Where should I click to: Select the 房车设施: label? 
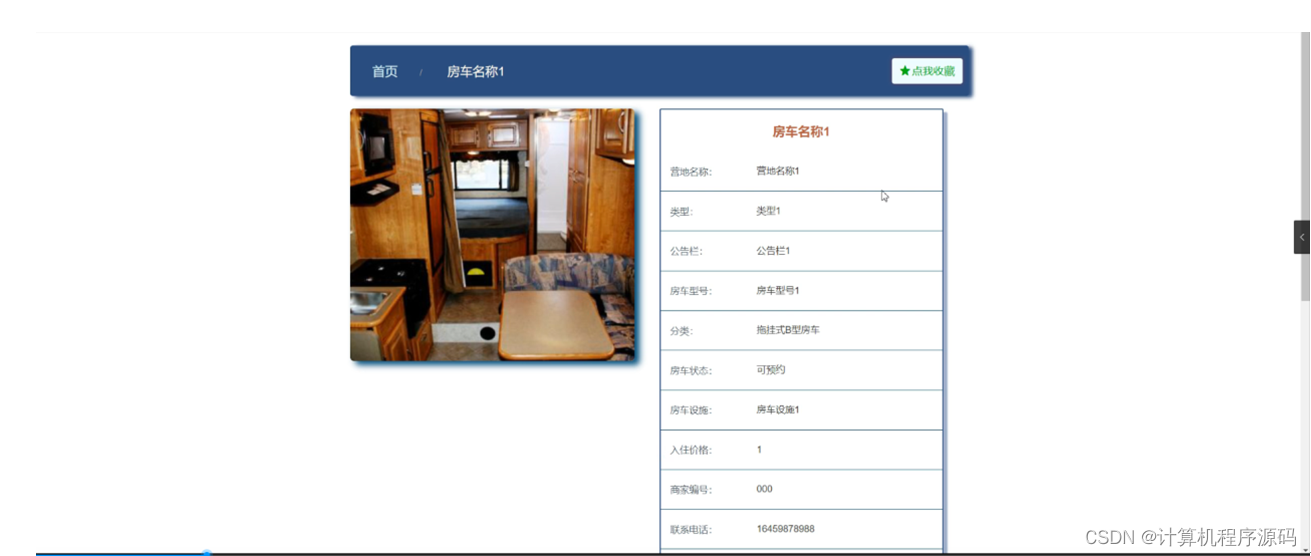(x=691, y=411)
